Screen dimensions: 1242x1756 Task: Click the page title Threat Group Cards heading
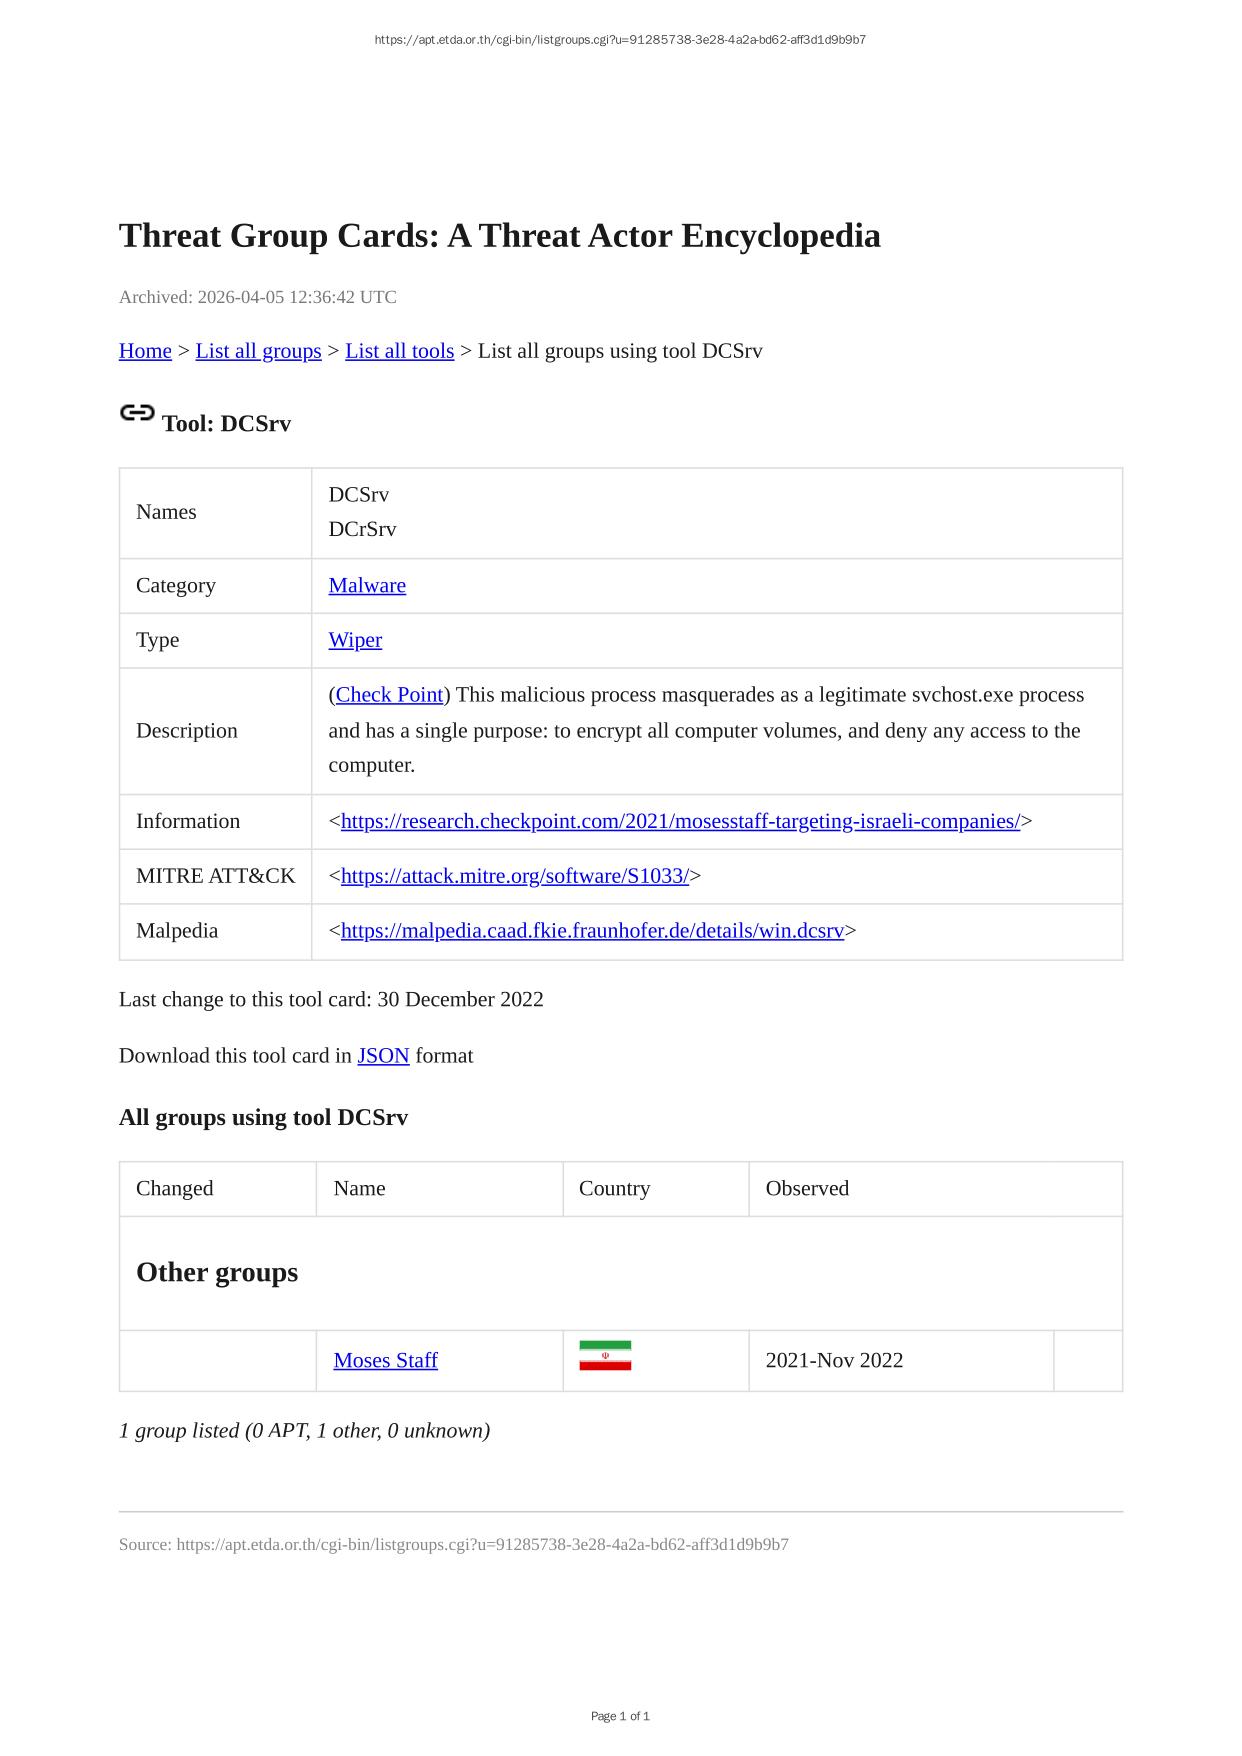(499, 236)
